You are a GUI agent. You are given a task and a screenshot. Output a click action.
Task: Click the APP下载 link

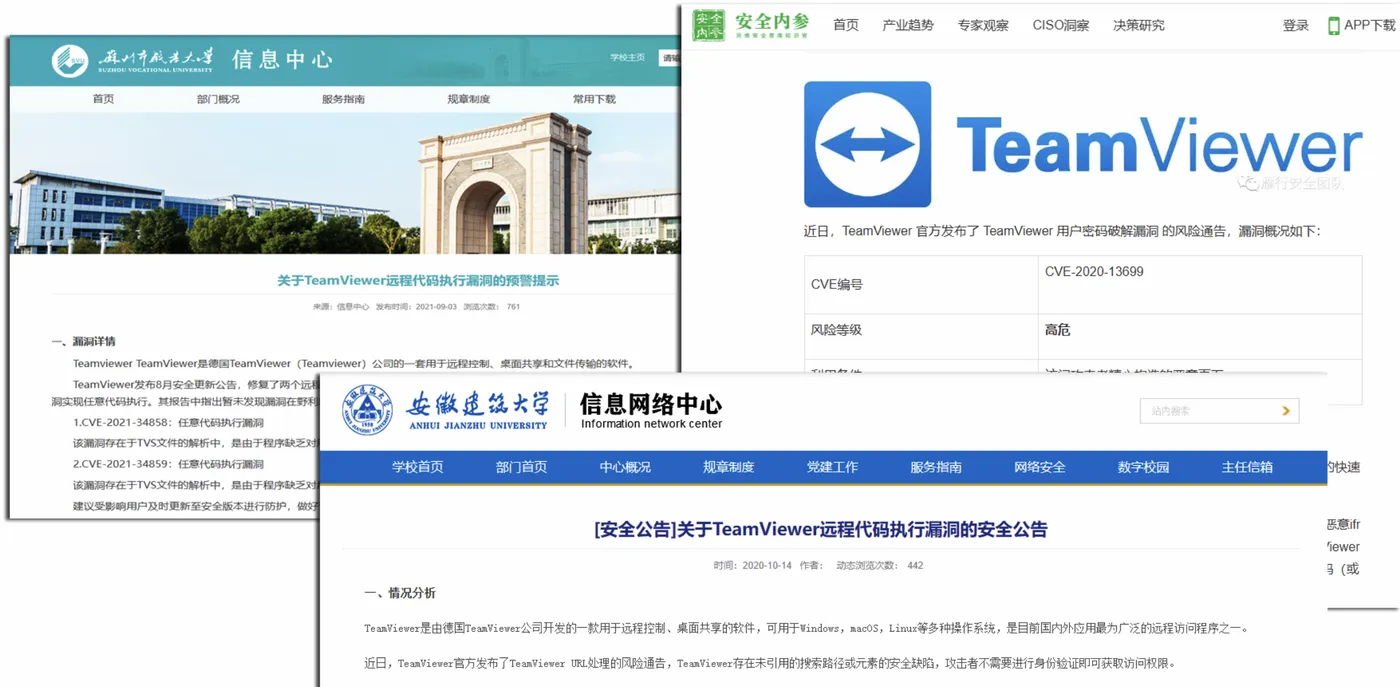pyautogui.click(x=1369, y=25)
